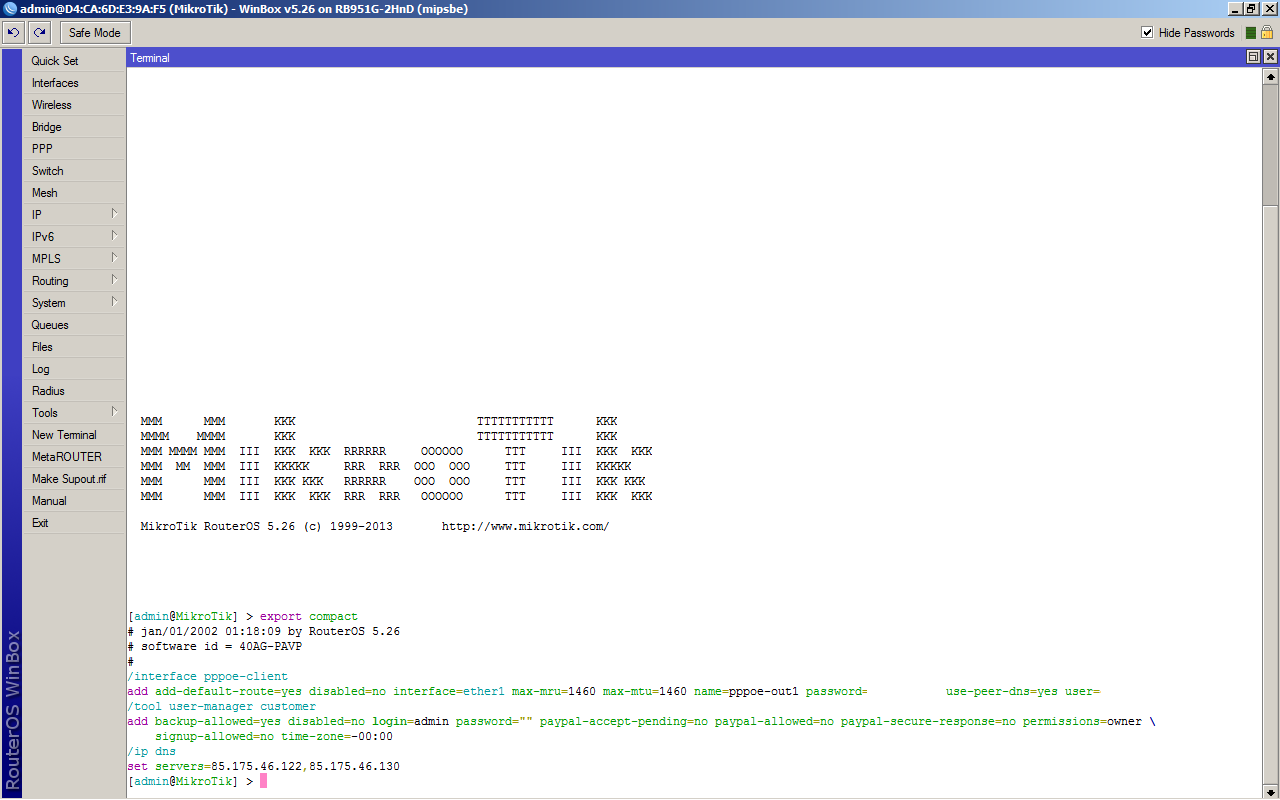Image resolution: width=1280 pixels, height=800 pixels.
Task: Expand the IP submenu arrow
Action: tap(115, 214)
